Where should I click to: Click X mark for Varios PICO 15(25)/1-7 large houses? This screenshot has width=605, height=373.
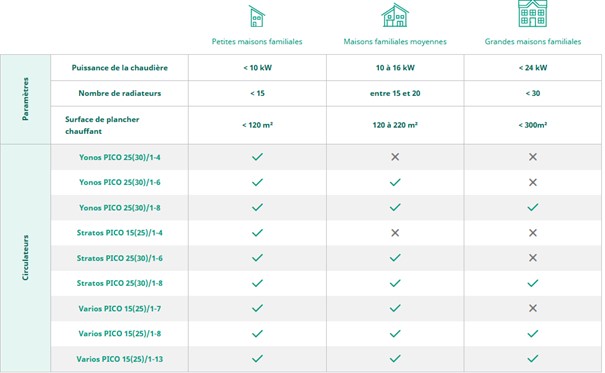[533, 308]
